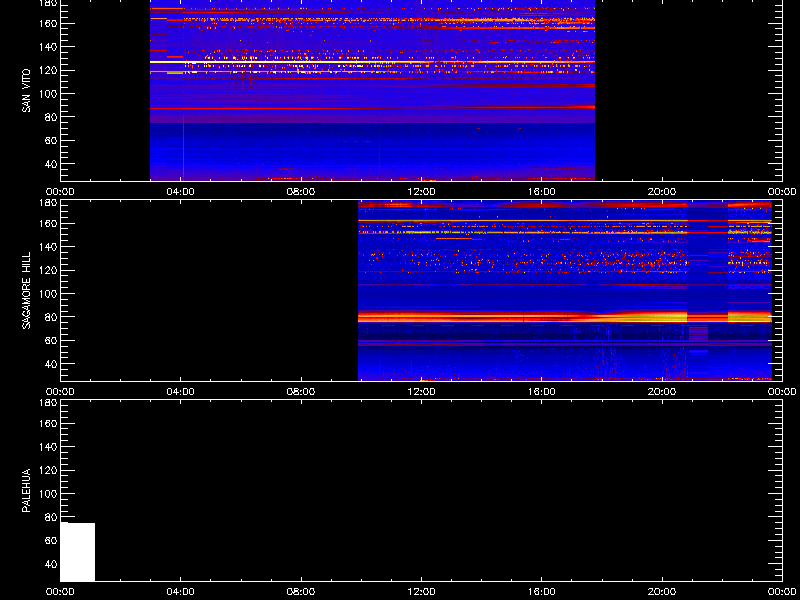Click the PALEHUA axis label

point(26,490)
